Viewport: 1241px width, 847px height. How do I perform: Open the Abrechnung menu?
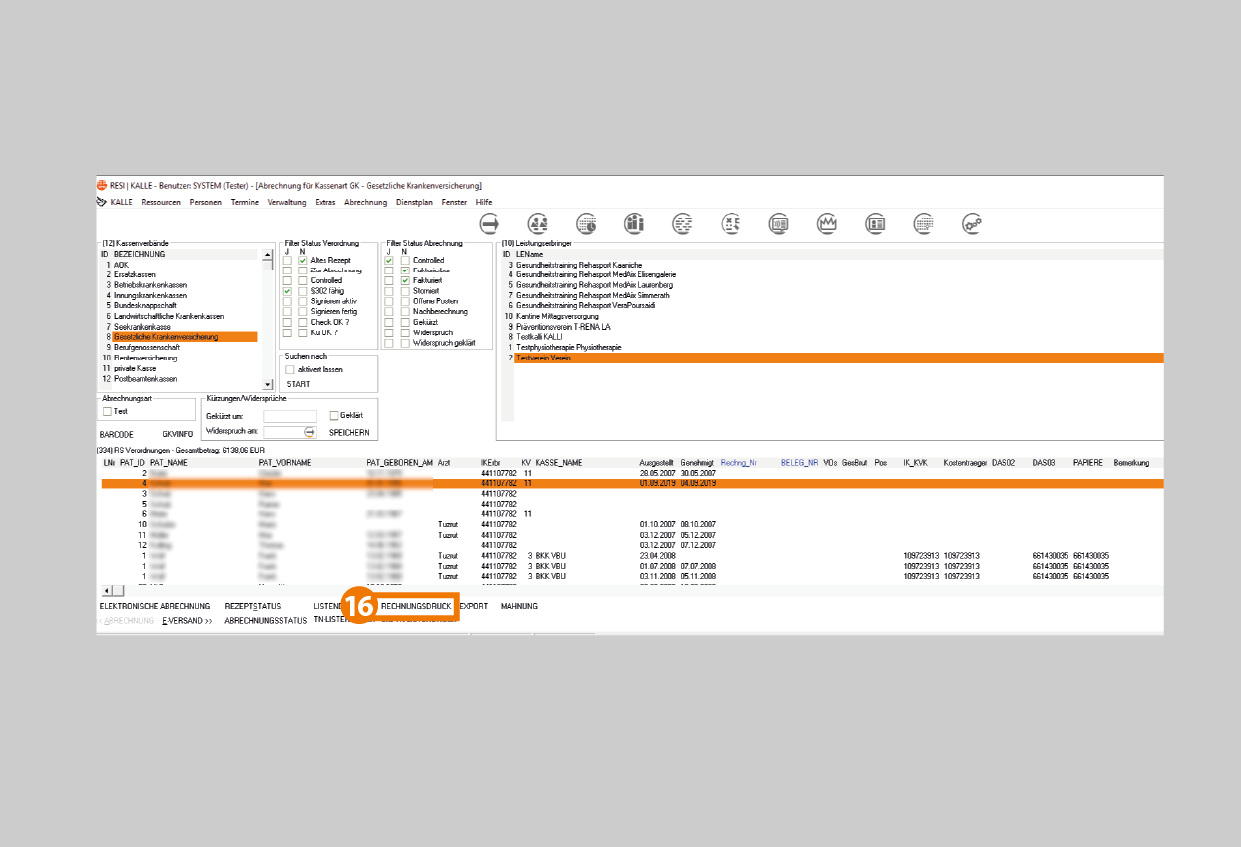365,202
